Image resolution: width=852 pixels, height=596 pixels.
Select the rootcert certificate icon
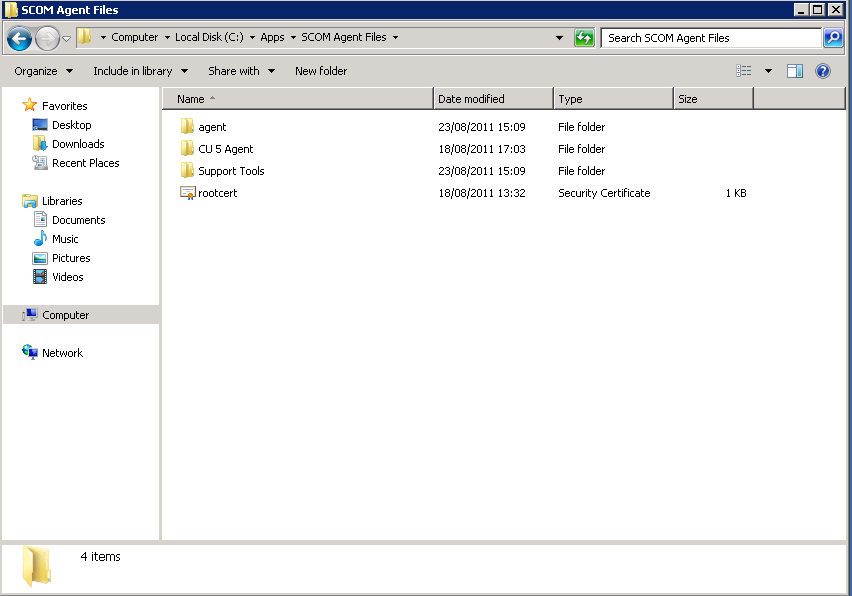[187, 193]
